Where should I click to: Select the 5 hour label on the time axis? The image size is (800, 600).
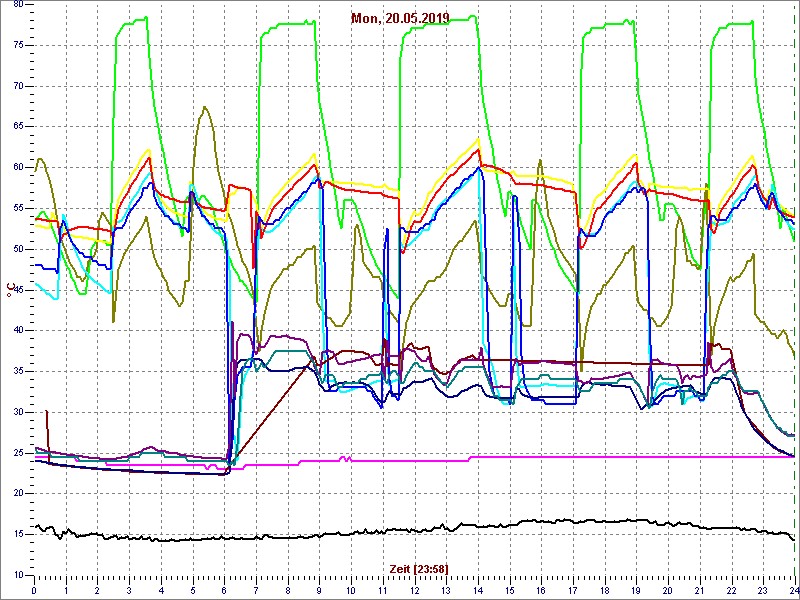tap(193, 591)
